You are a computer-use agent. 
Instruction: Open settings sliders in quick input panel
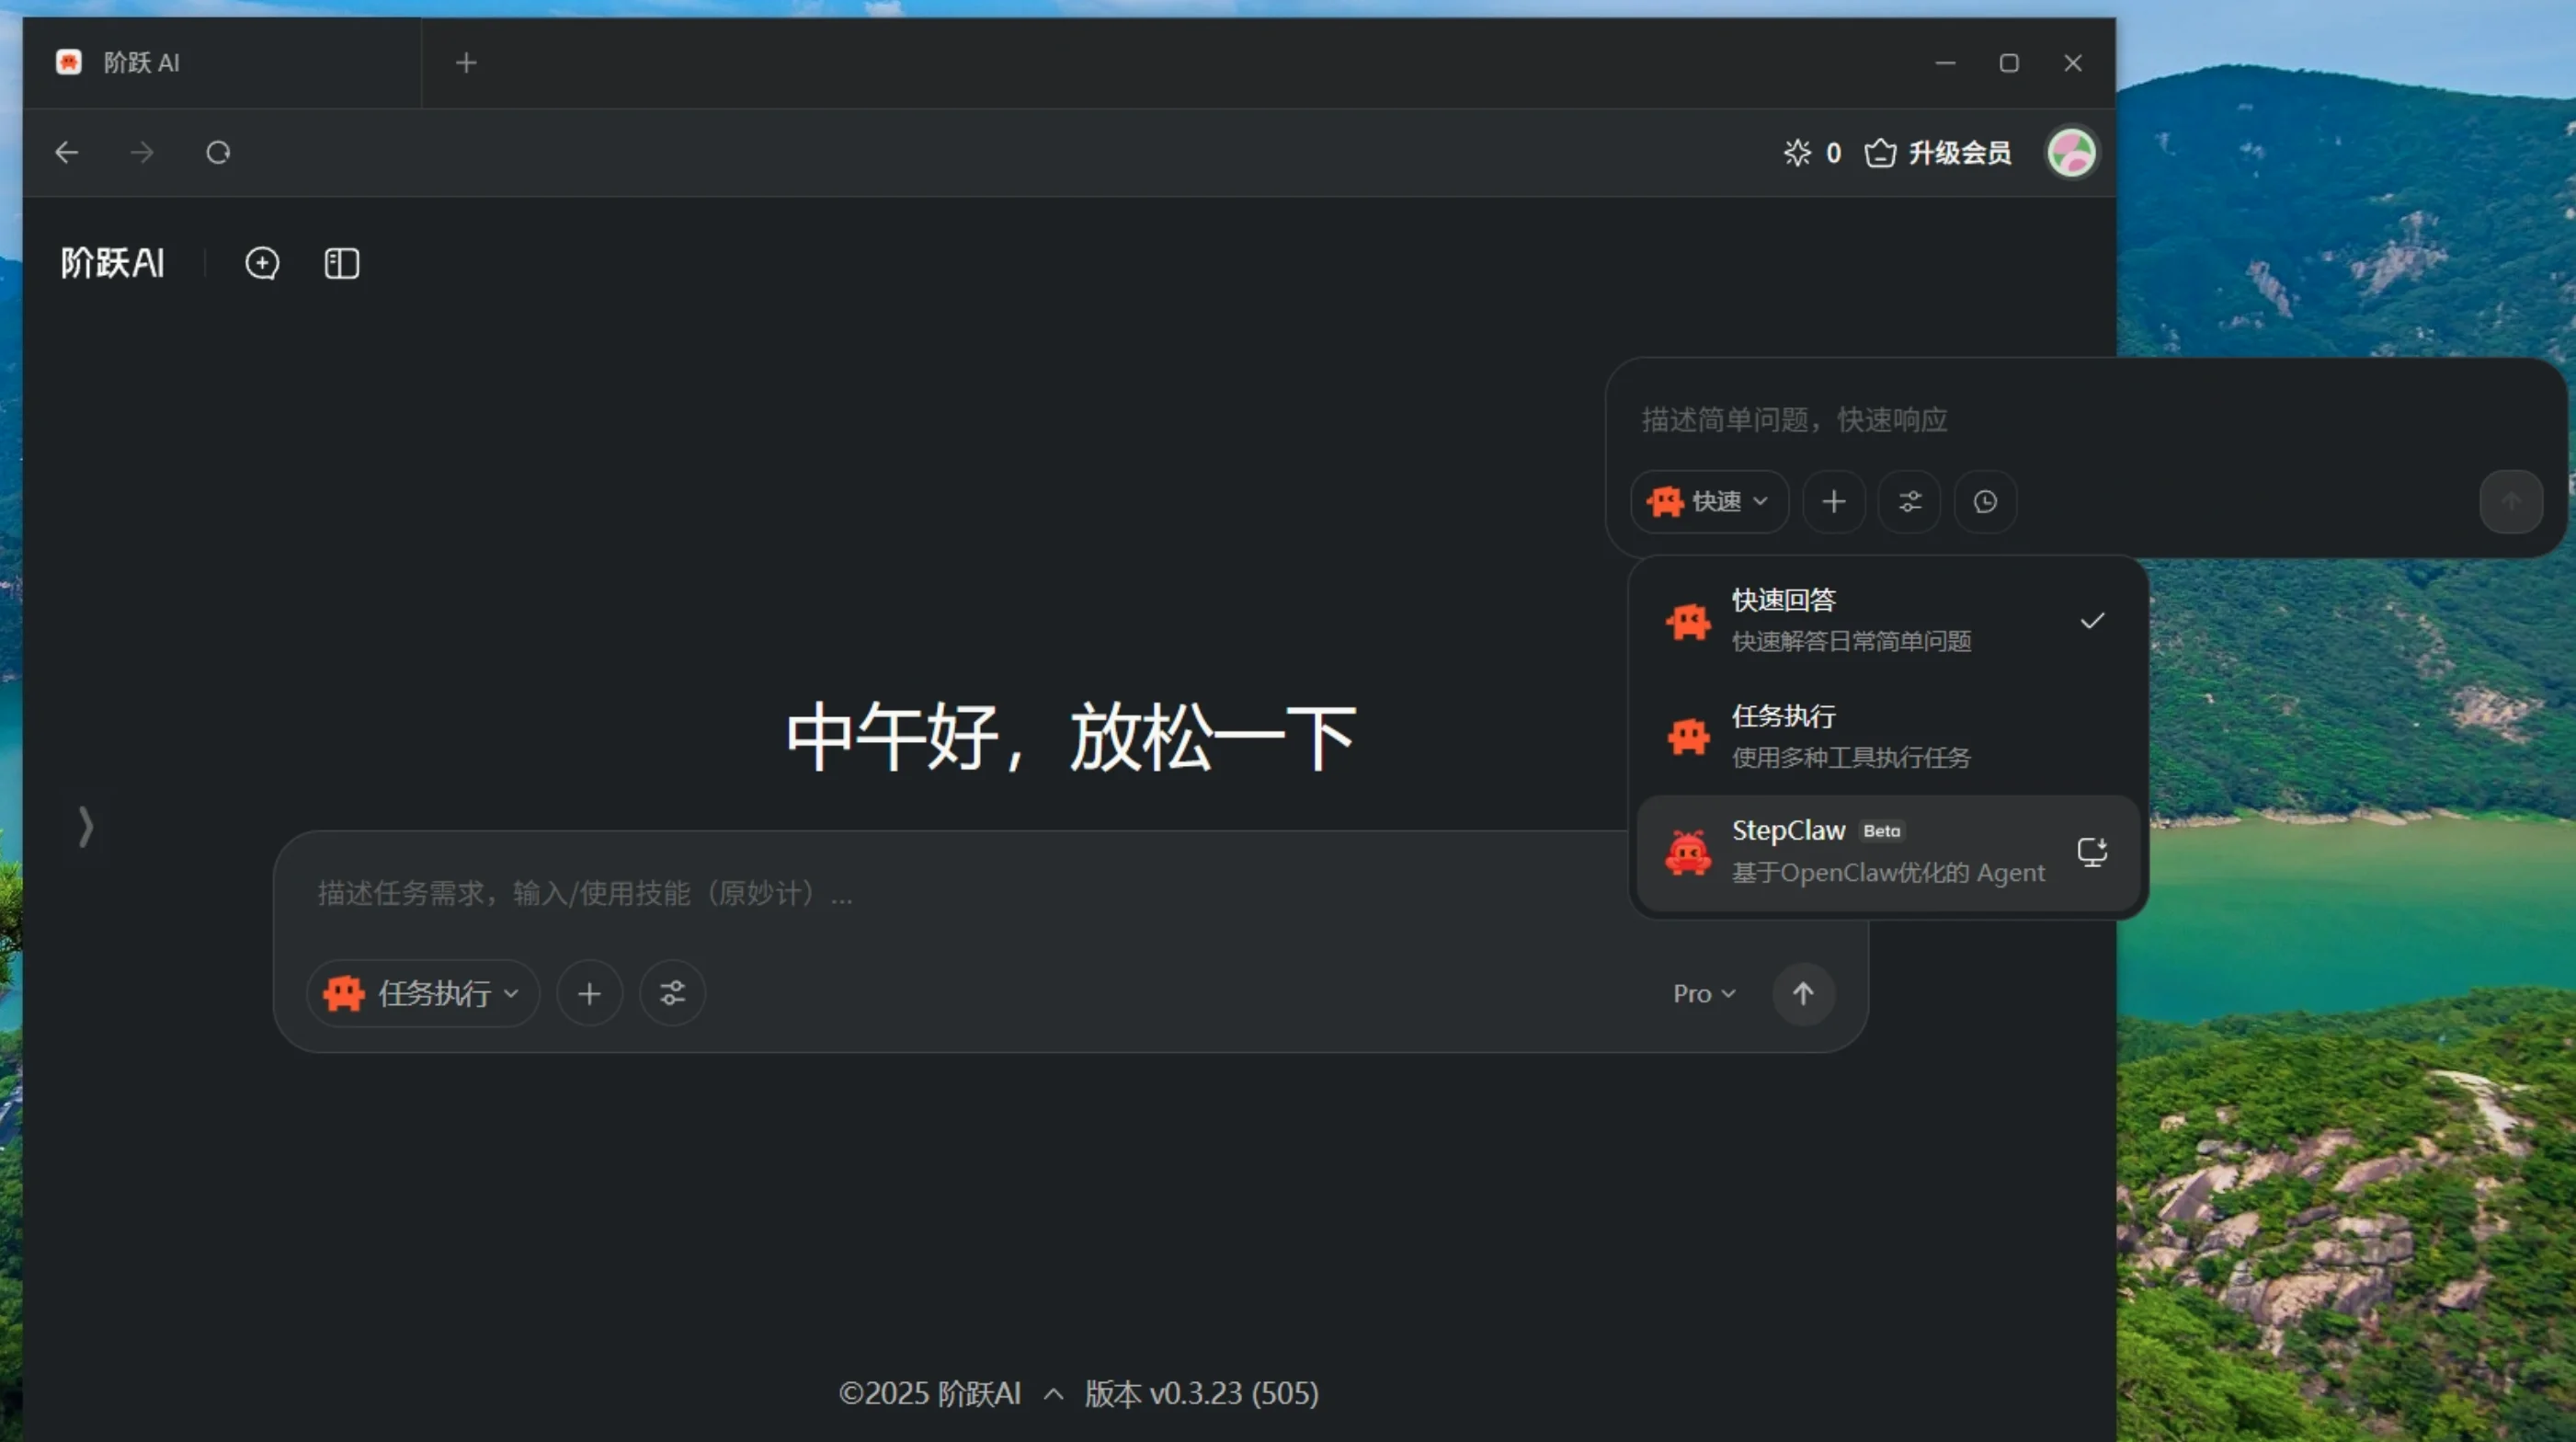[1910, 502]
